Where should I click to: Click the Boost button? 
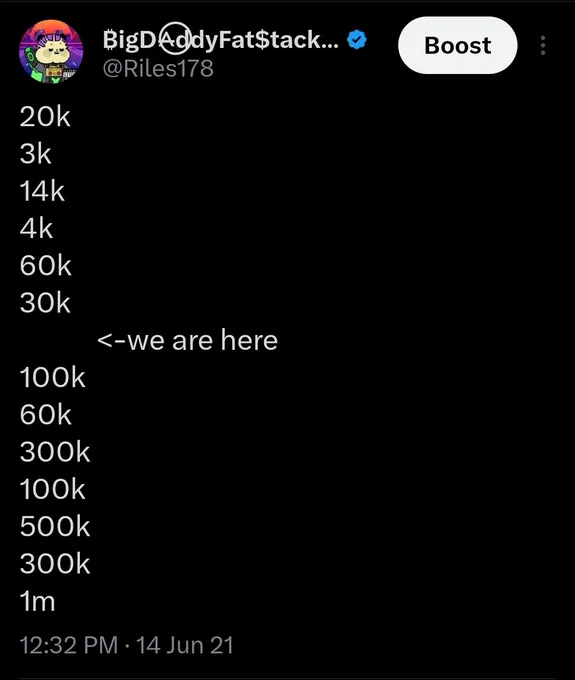coord(457,45)
